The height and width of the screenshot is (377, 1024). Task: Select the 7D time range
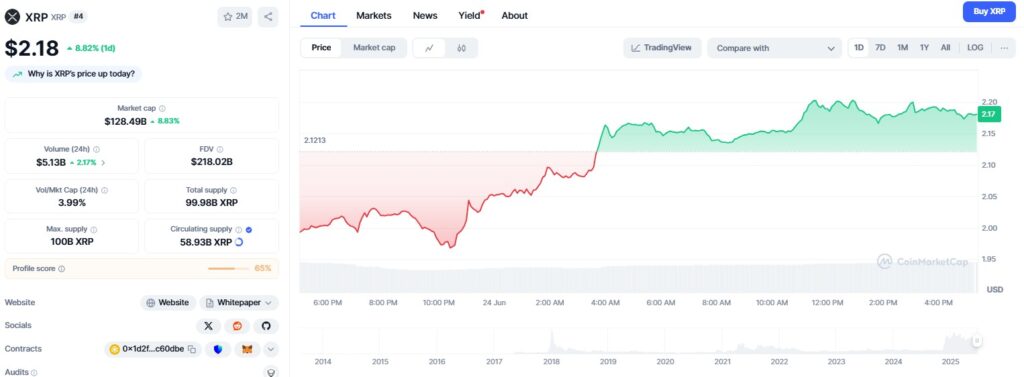point(880,48)
